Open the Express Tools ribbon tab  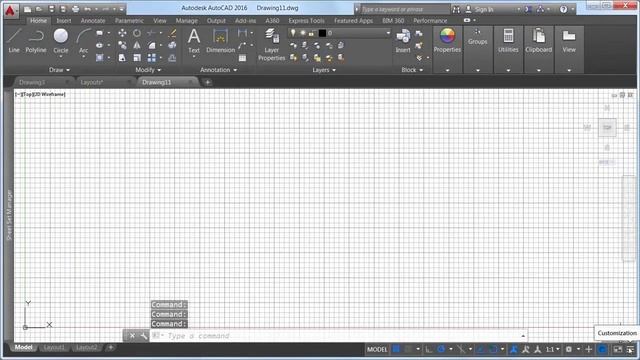307,20
